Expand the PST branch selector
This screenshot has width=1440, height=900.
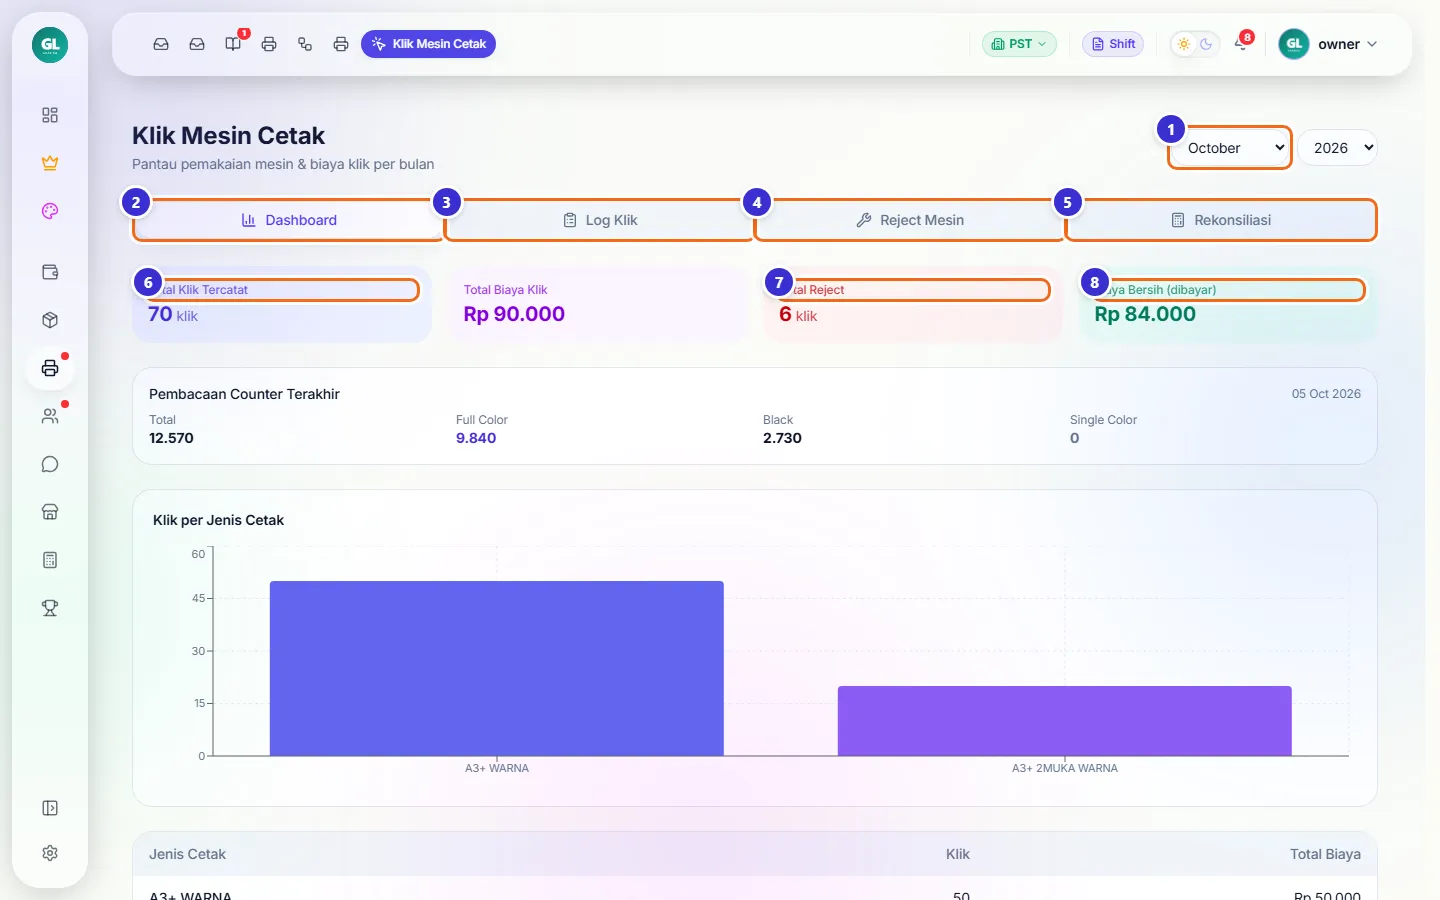(x=1019, y=44)
